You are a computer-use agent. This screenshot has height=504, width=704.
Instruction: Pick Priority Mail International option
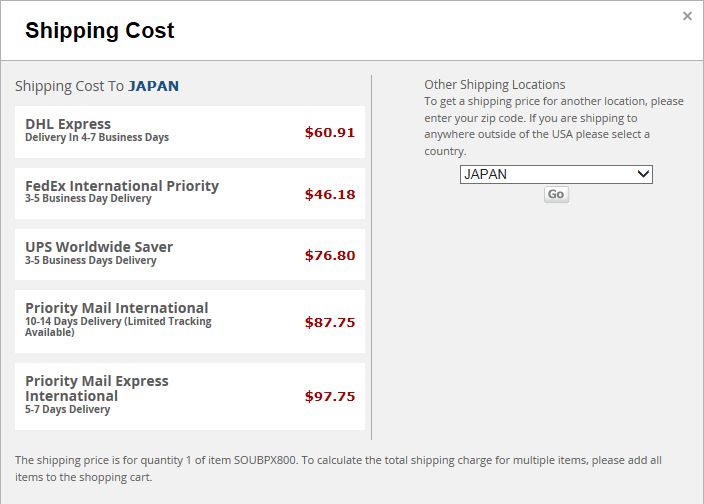pyautogui.click(x=189, y=321)
